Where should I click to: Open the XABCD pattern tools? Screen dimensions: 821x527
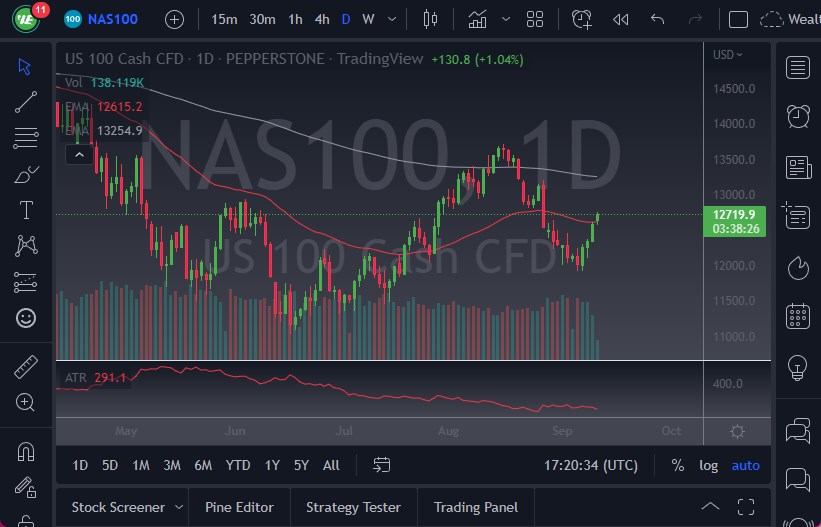pos(26,245)
